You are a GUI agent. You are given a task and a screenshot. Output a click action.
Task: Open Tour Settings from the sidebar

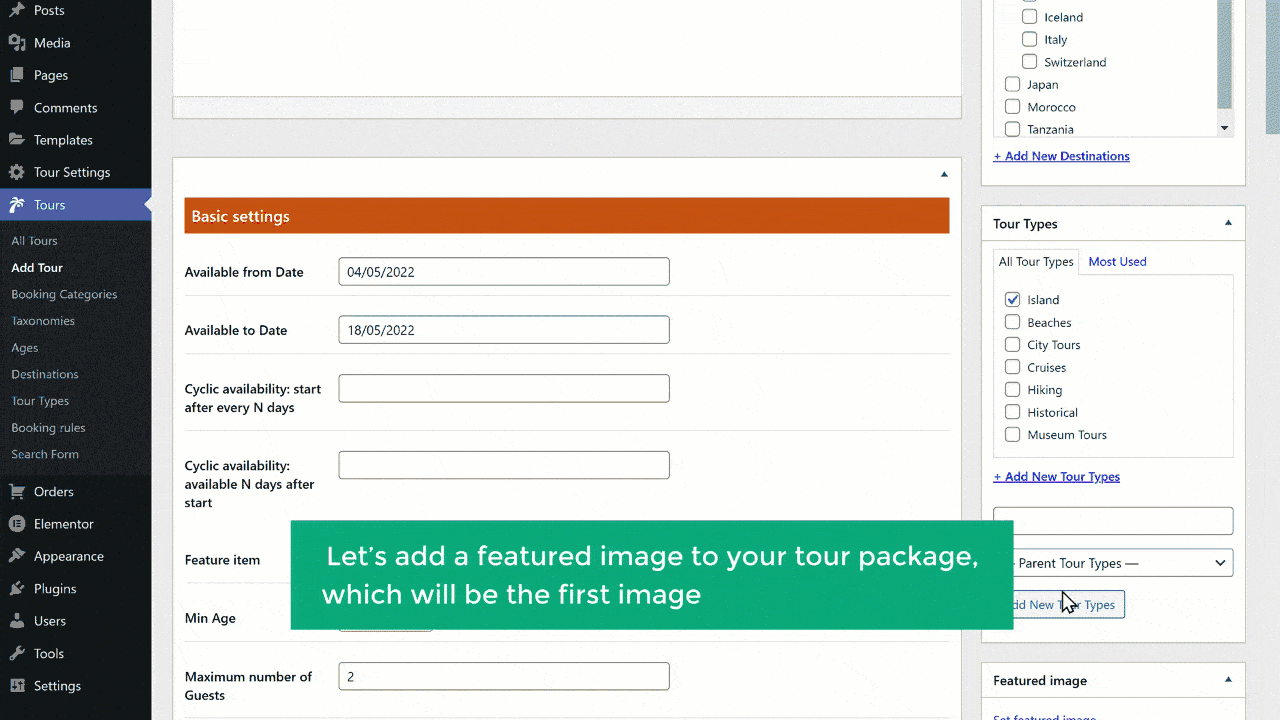(70, 171)
